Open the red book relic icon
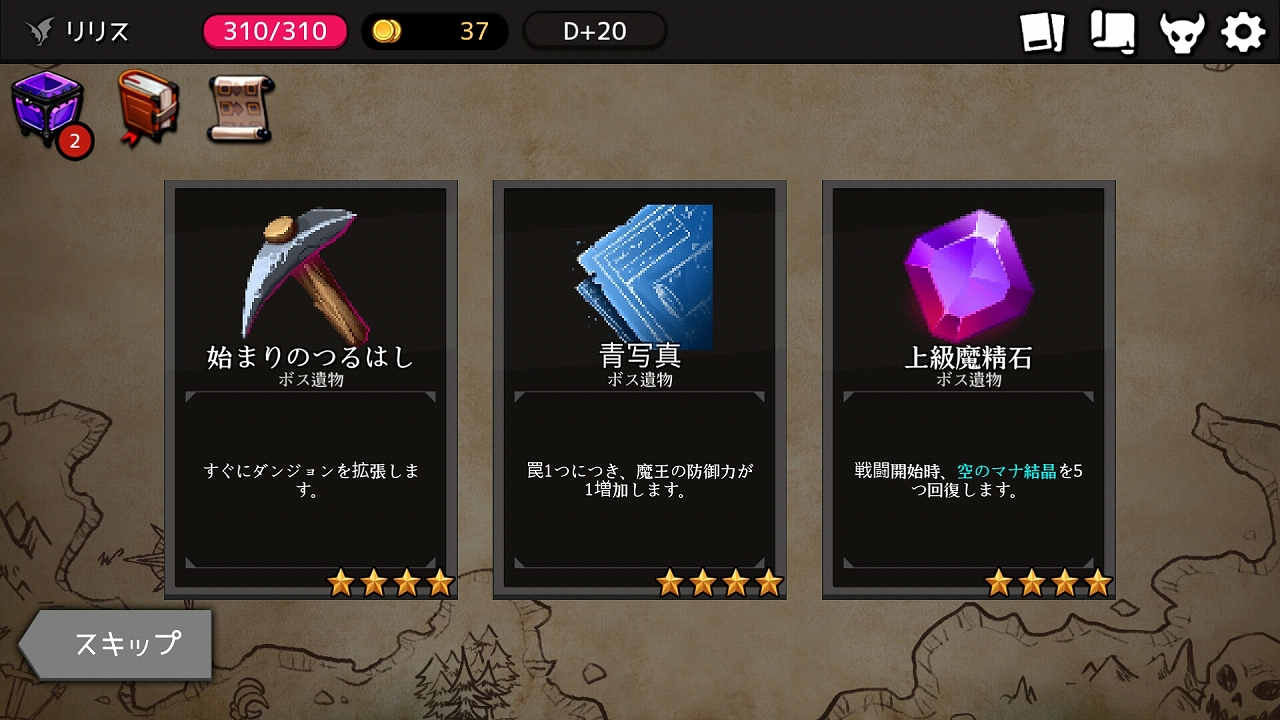The image size is (1280, 720). 147,106
